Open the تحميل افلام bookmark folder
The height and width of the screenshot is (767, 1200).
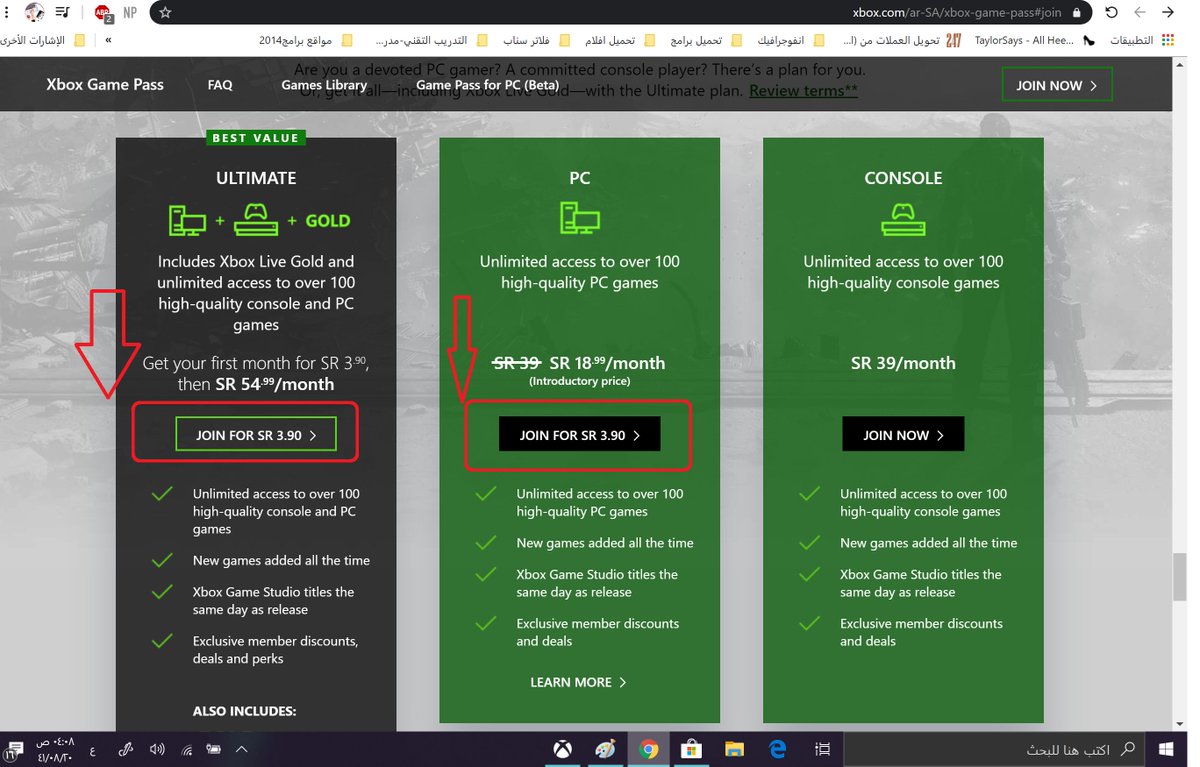[x=621, y=40]
